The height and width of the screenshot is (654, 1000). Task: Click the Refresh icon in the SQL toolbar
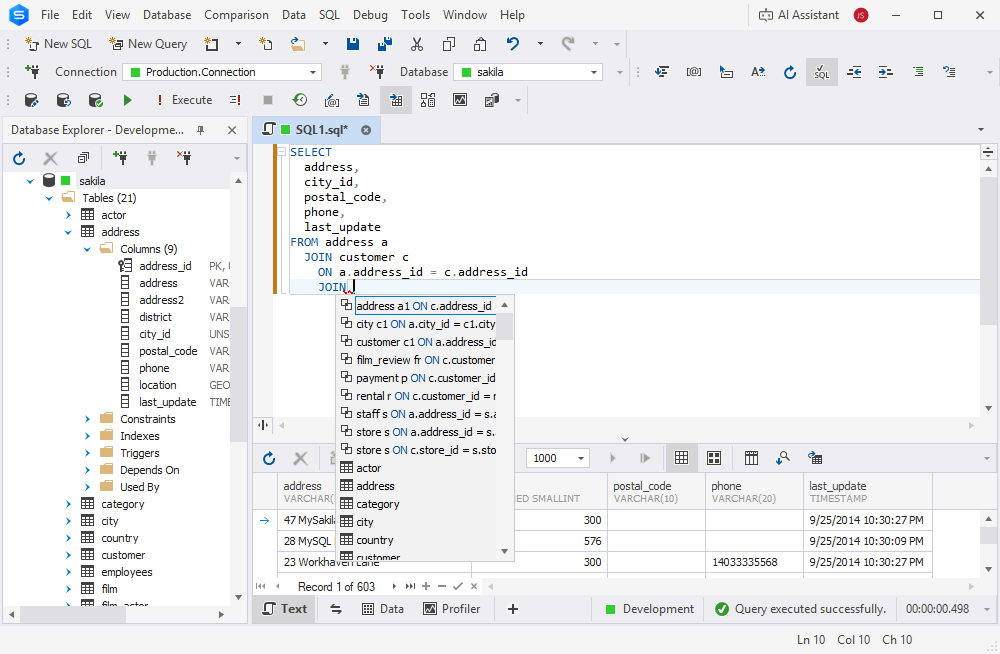790,72
